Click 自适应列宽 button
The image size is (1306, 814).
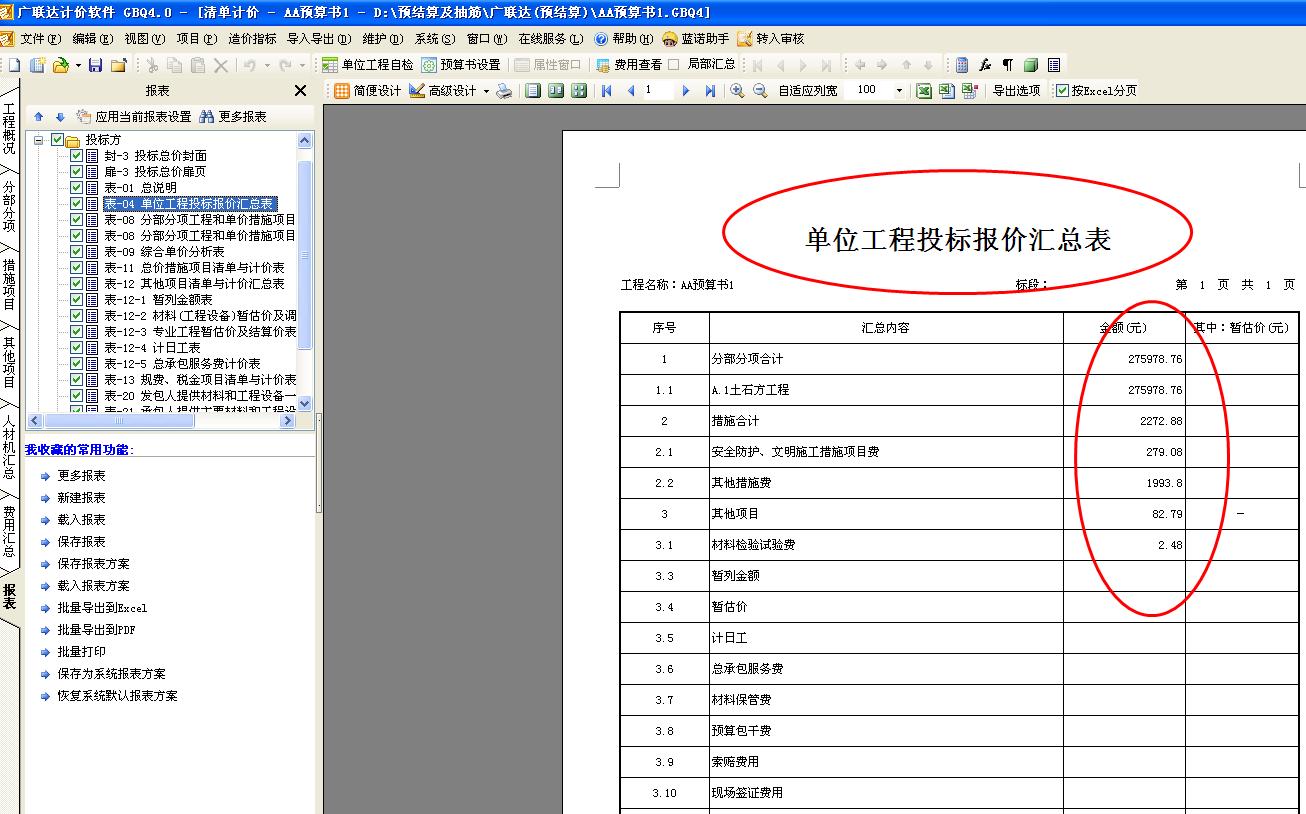pyautogui.click(x=808, y=90)
